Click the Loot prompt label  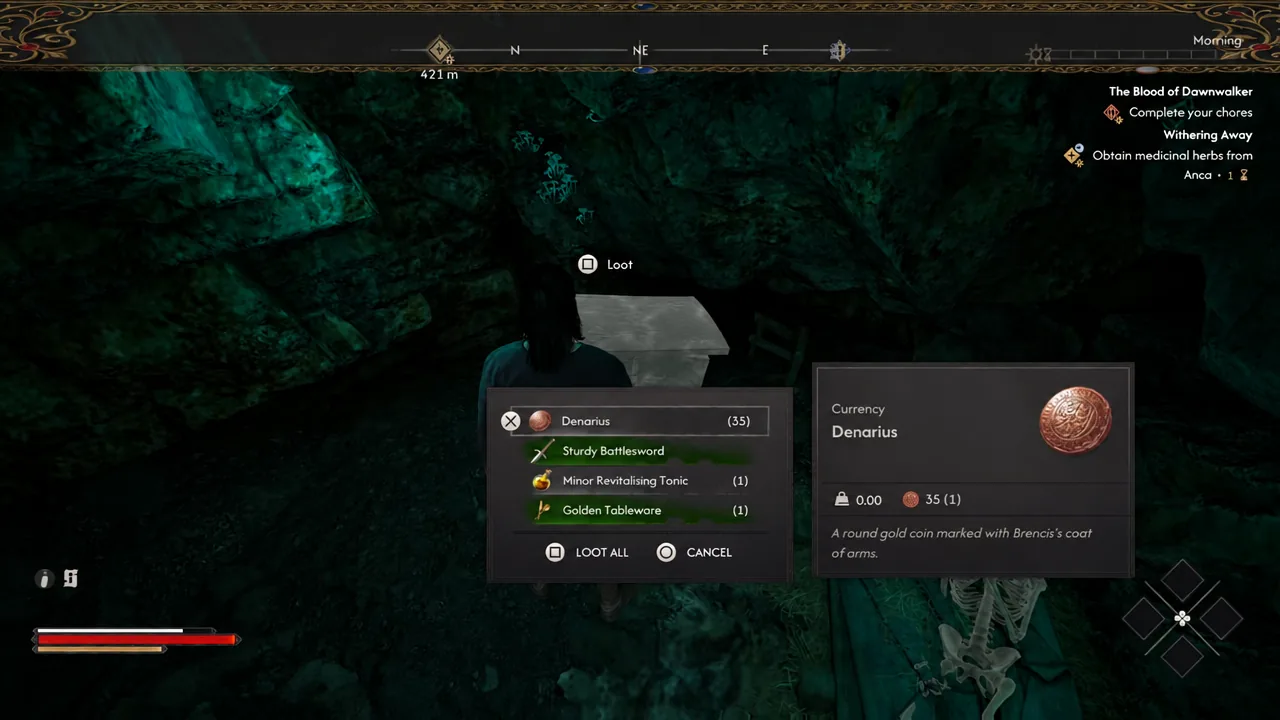620,264
